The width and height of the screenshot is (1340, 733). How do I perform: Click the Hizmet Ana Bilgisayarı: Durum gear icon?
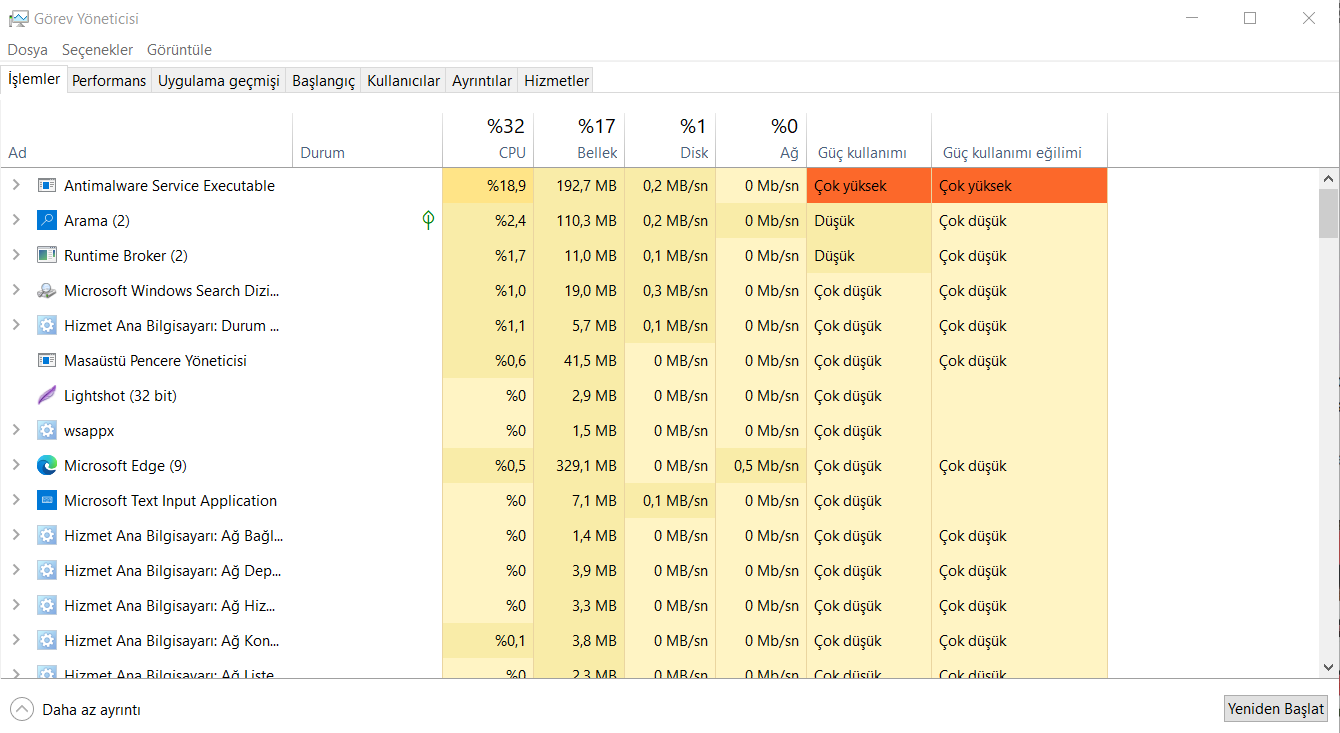point(47,326)
